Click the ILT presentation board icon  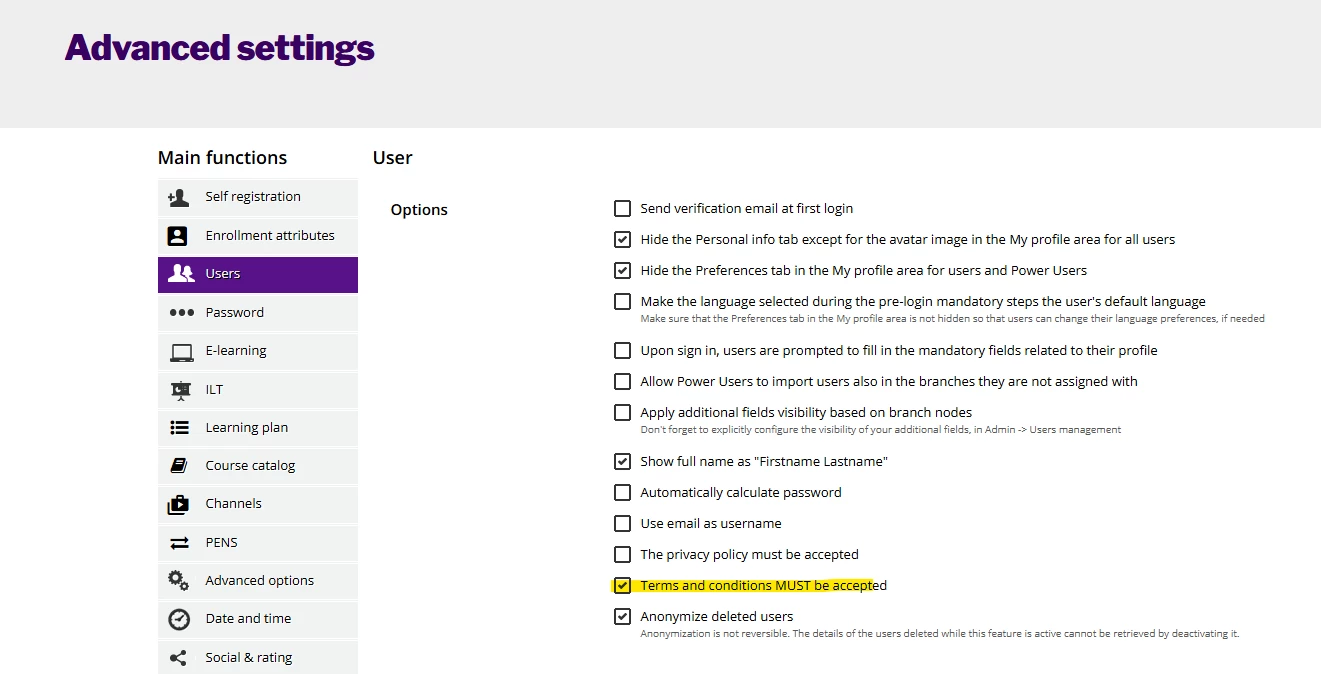[180, 390]
